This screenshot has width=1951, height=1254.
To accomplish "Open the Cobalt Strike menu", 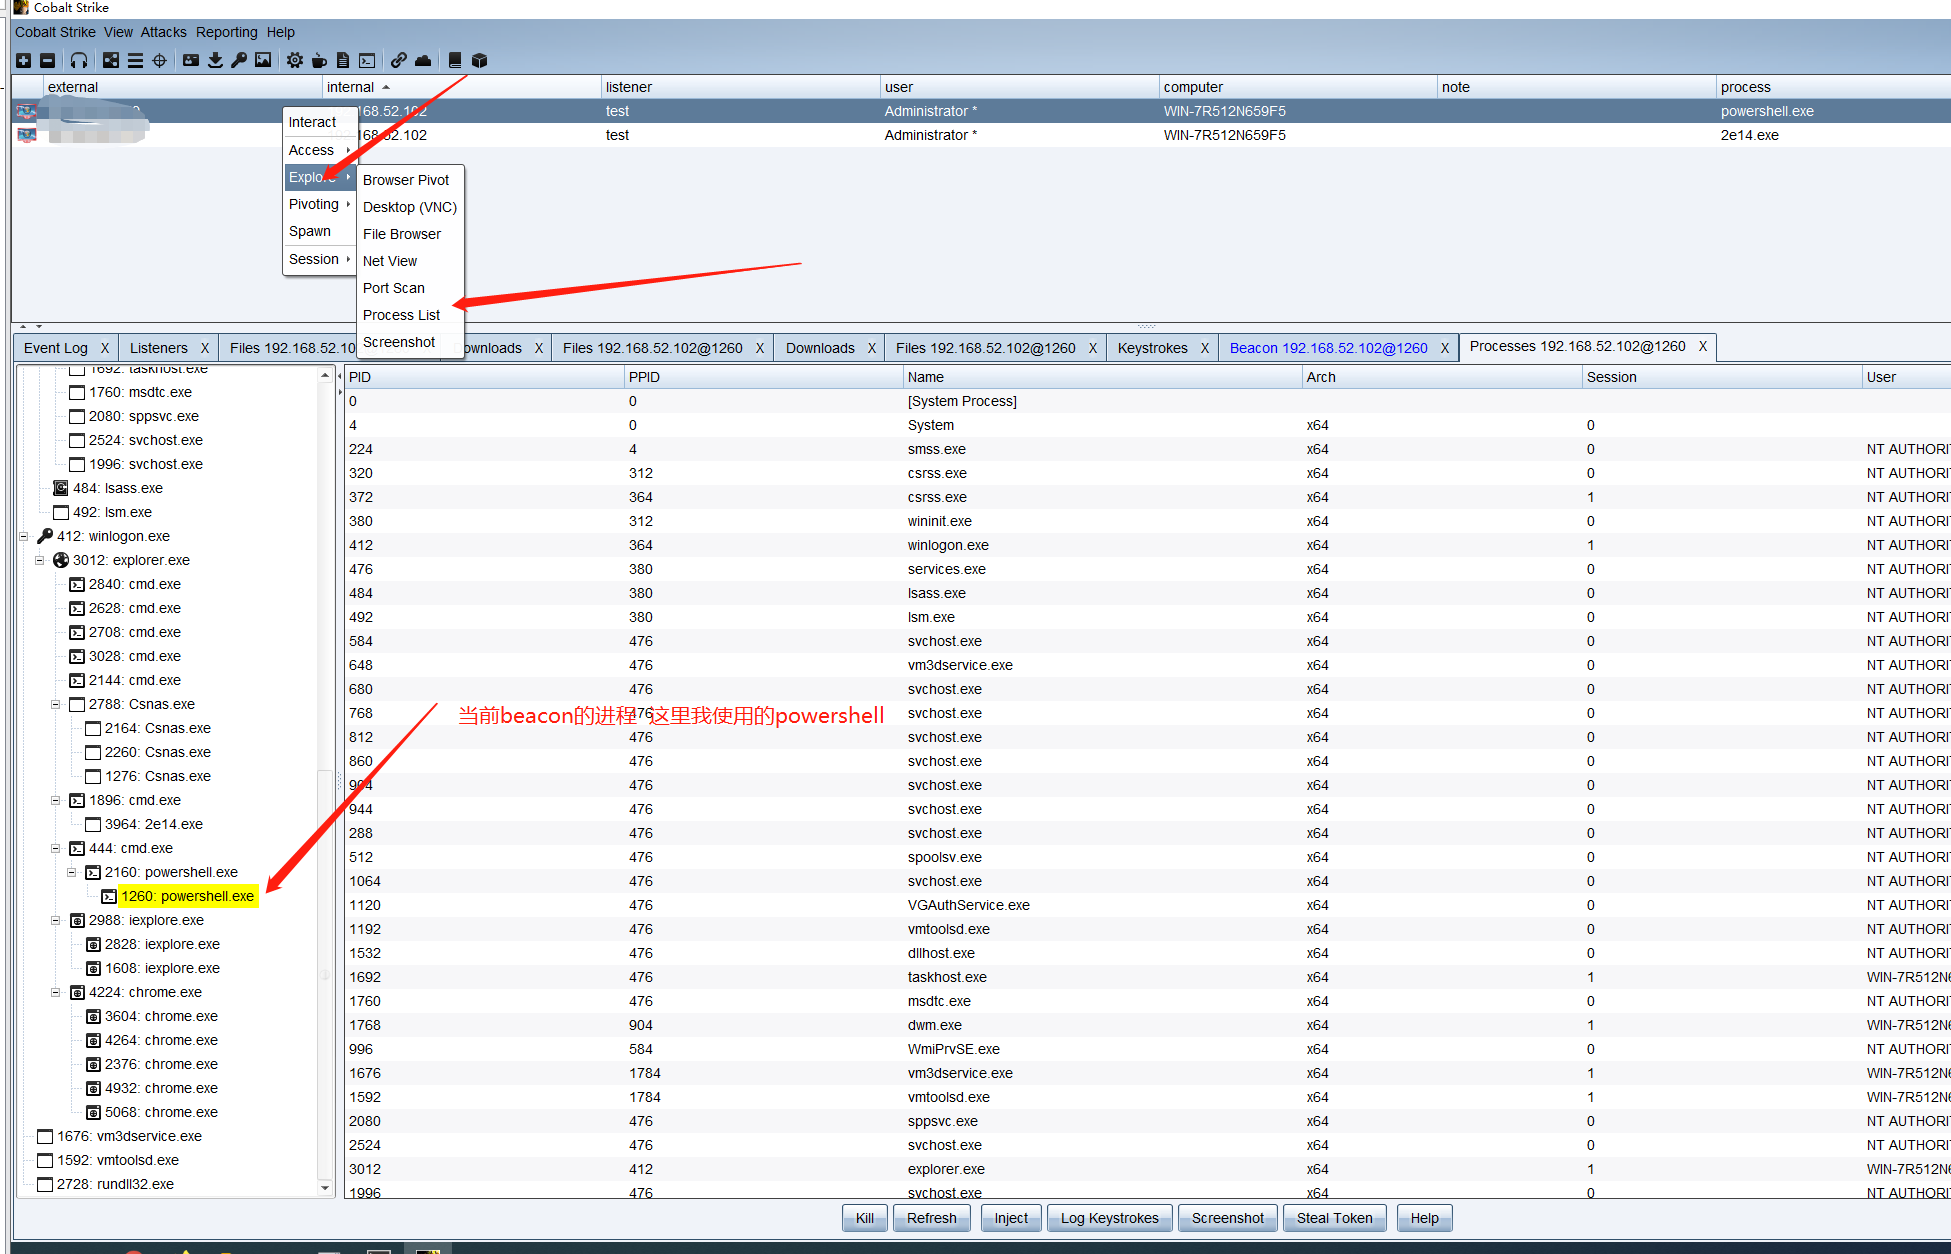I will 55,32.
